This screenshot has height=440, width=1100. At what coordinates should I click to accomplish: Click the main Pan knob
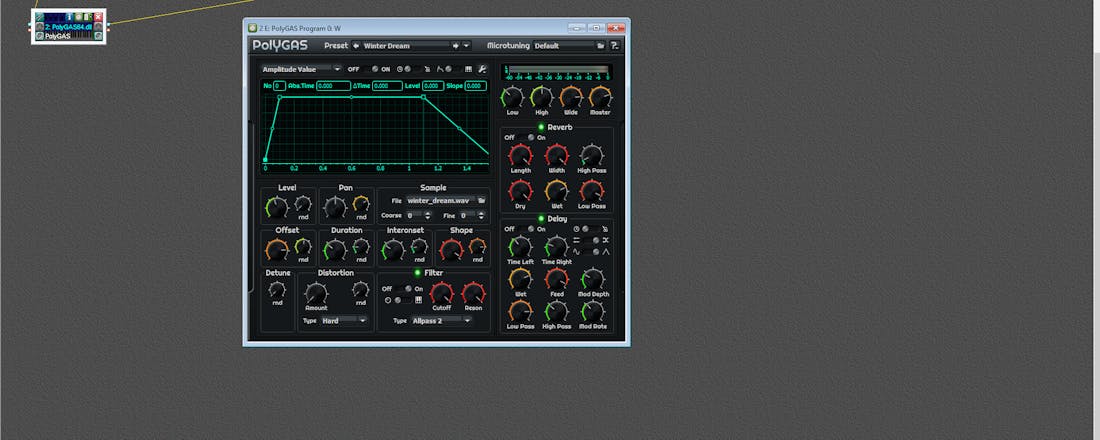335,207
